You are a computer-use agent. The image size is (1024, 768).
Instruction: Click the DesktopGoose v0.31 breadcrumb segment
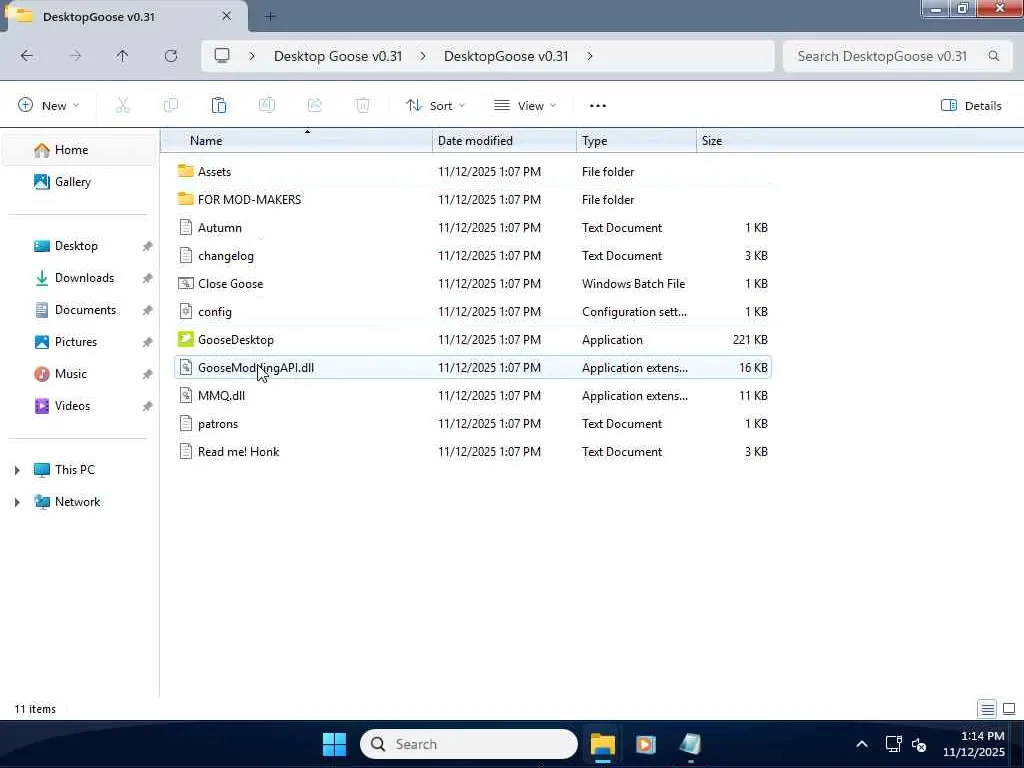[506, 56]
